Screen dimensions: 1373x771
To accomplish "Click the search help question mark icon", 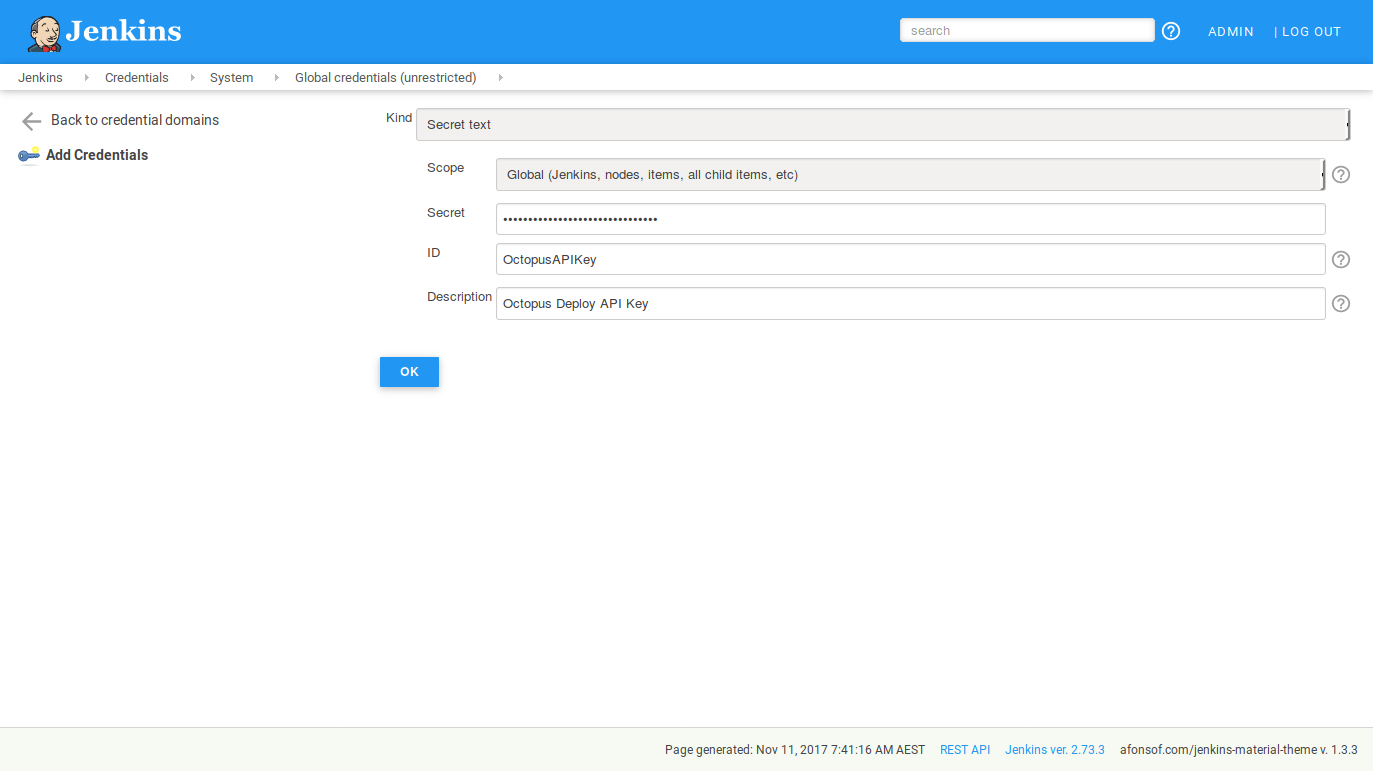I will coord(1171,31).
